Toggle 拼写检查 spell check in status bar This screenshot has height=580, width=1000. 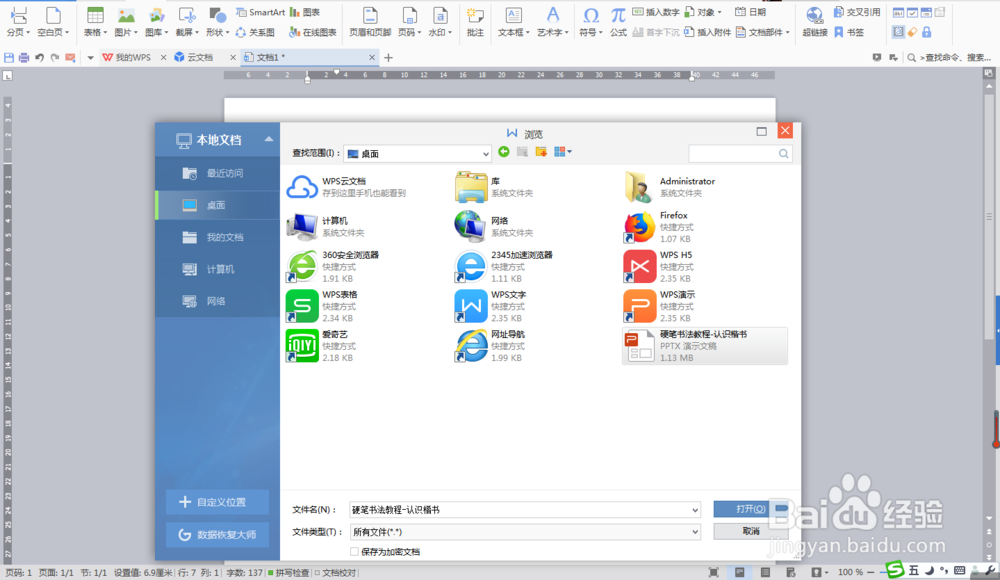click(288, 573)
